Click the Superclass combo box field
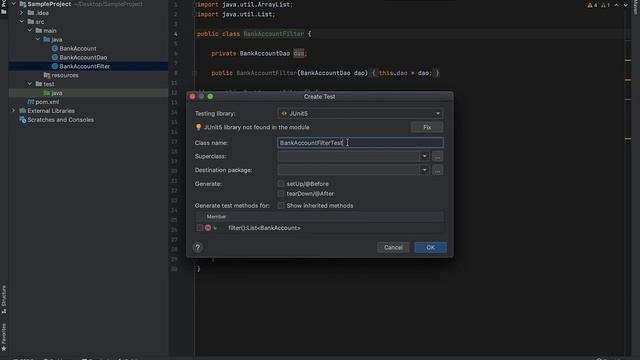640x360 pixels. point(348,156)
